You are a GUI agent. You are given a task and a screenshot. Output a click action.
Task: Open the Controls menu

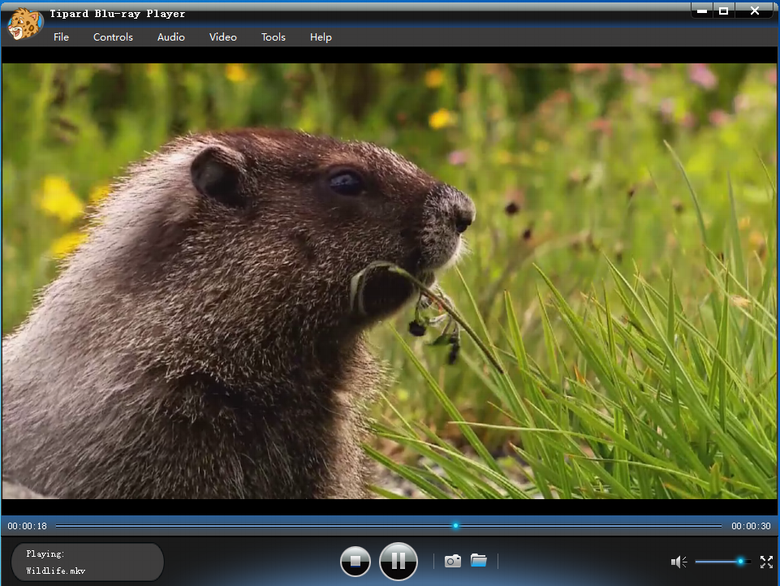pyautogui.click(x=113, y=37)
